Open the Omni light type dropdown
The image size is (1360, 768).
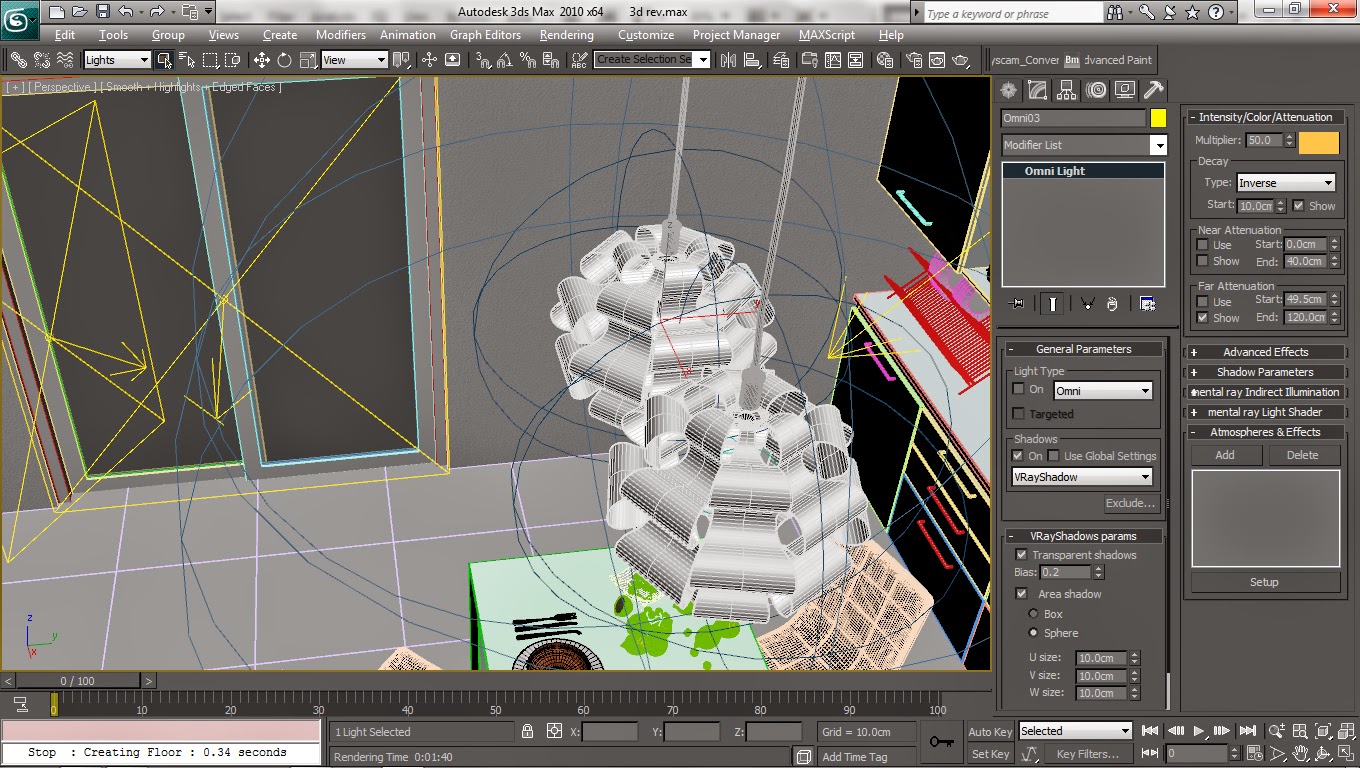[x=1103, y=391]
